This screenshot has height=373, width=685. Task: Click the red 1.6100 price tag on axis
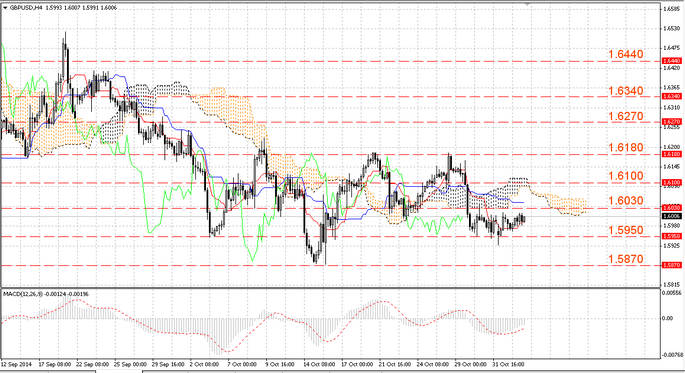(x=672, y=183)
